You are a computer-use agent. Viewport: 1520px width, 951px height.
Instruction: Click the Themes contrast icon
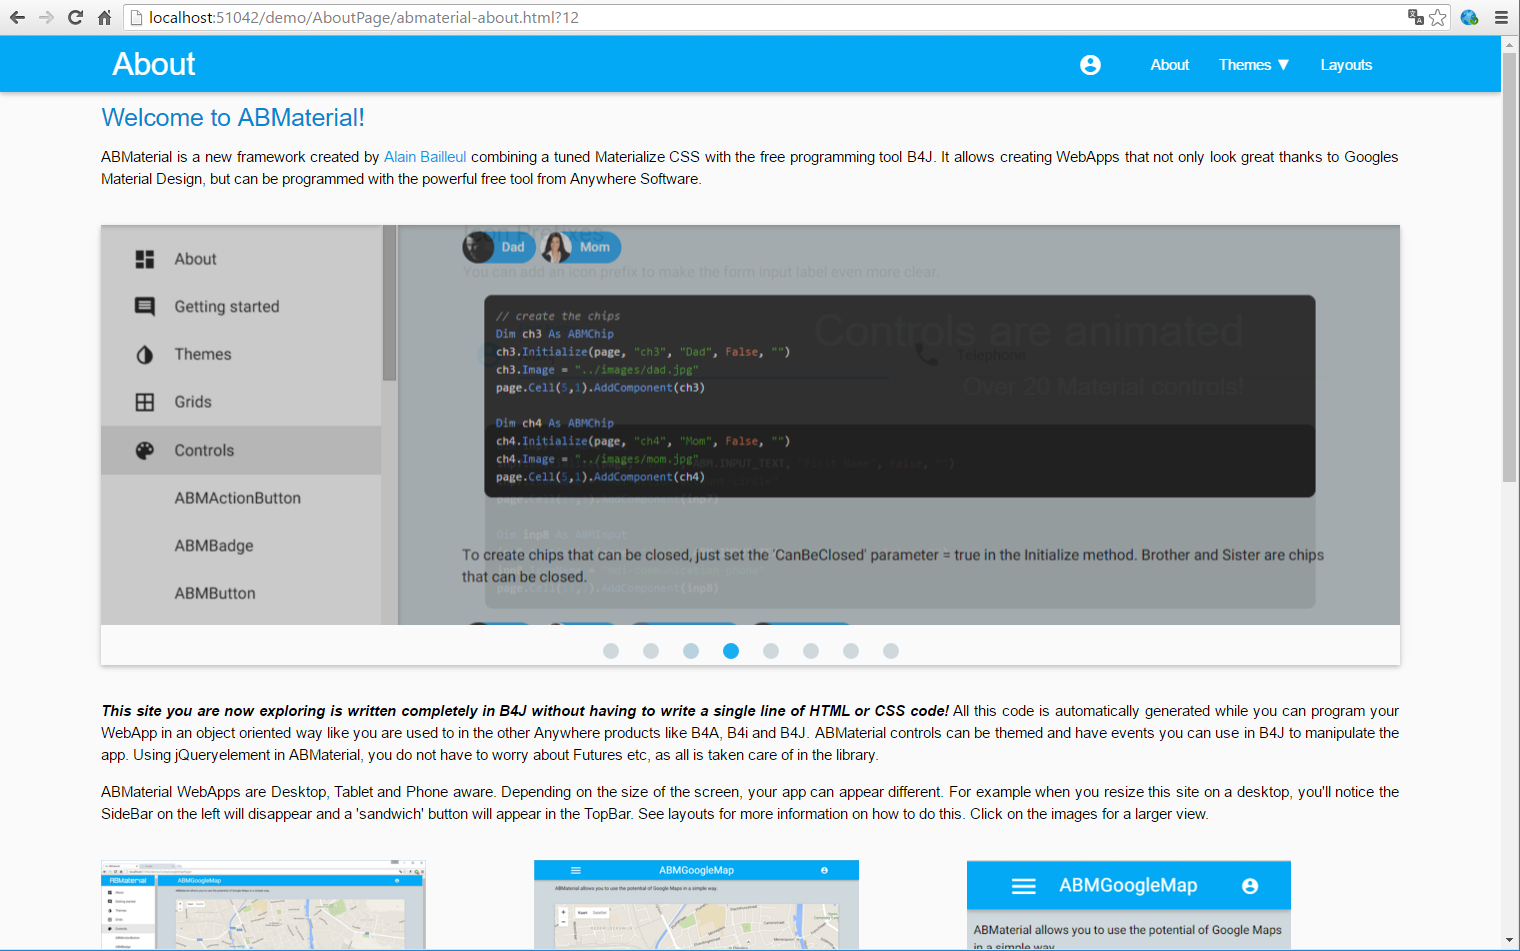pyautogui.click(x=145, y=355)
